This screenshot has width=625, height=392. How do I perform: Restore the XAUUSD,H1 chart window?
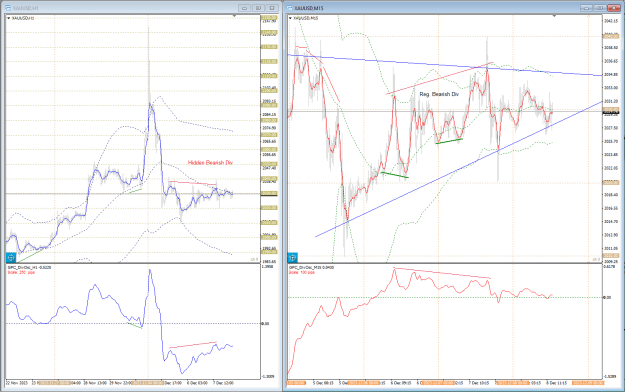(258, 8)
